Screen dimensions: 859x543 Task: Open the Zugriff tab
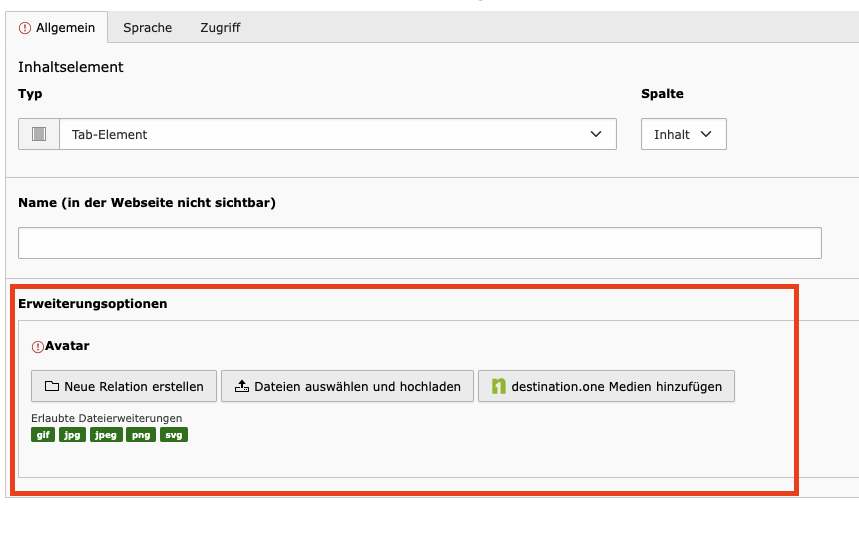[220, 28]
